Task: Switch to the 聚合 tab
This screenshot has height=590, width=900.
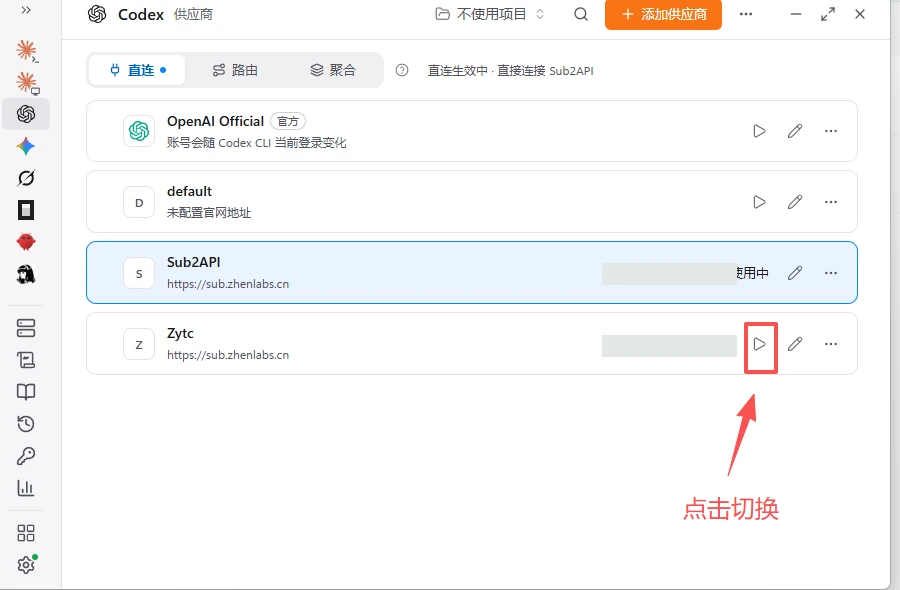Action: (x=333, y=70)
